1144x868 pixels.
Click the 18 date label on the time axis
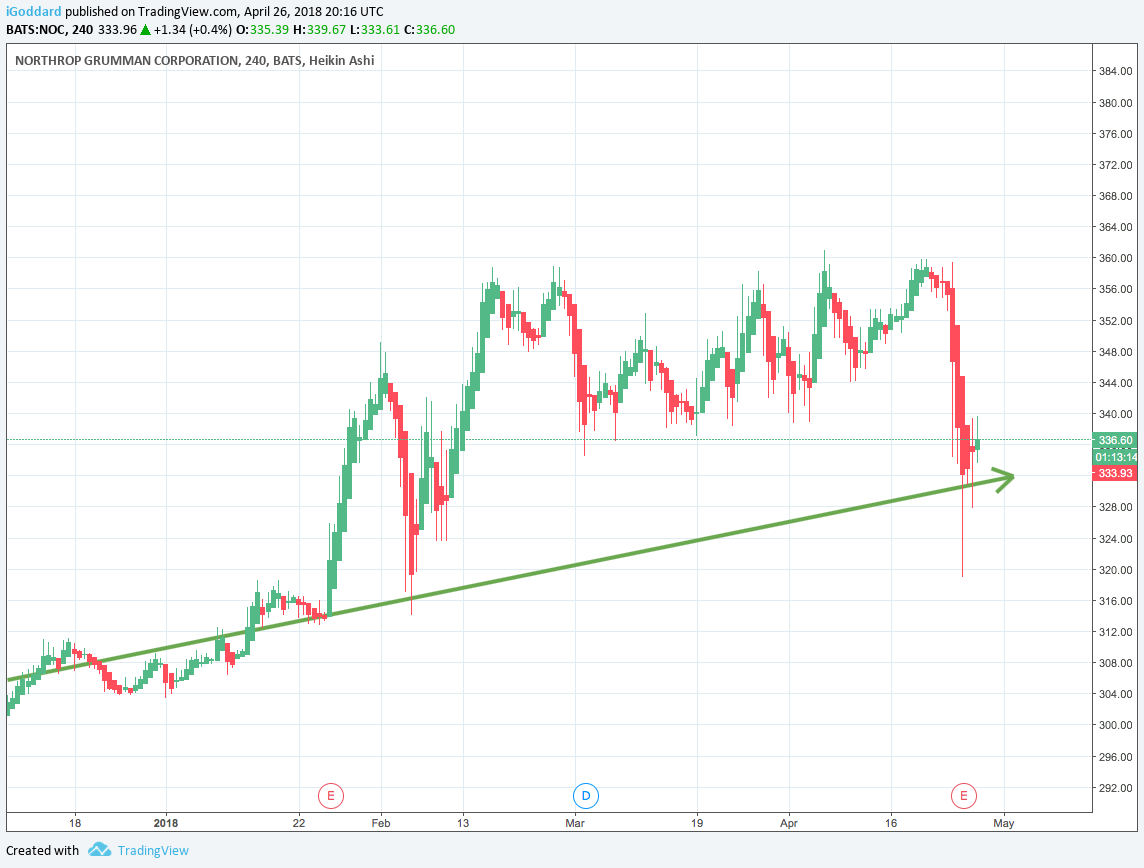tap(75, 823)
